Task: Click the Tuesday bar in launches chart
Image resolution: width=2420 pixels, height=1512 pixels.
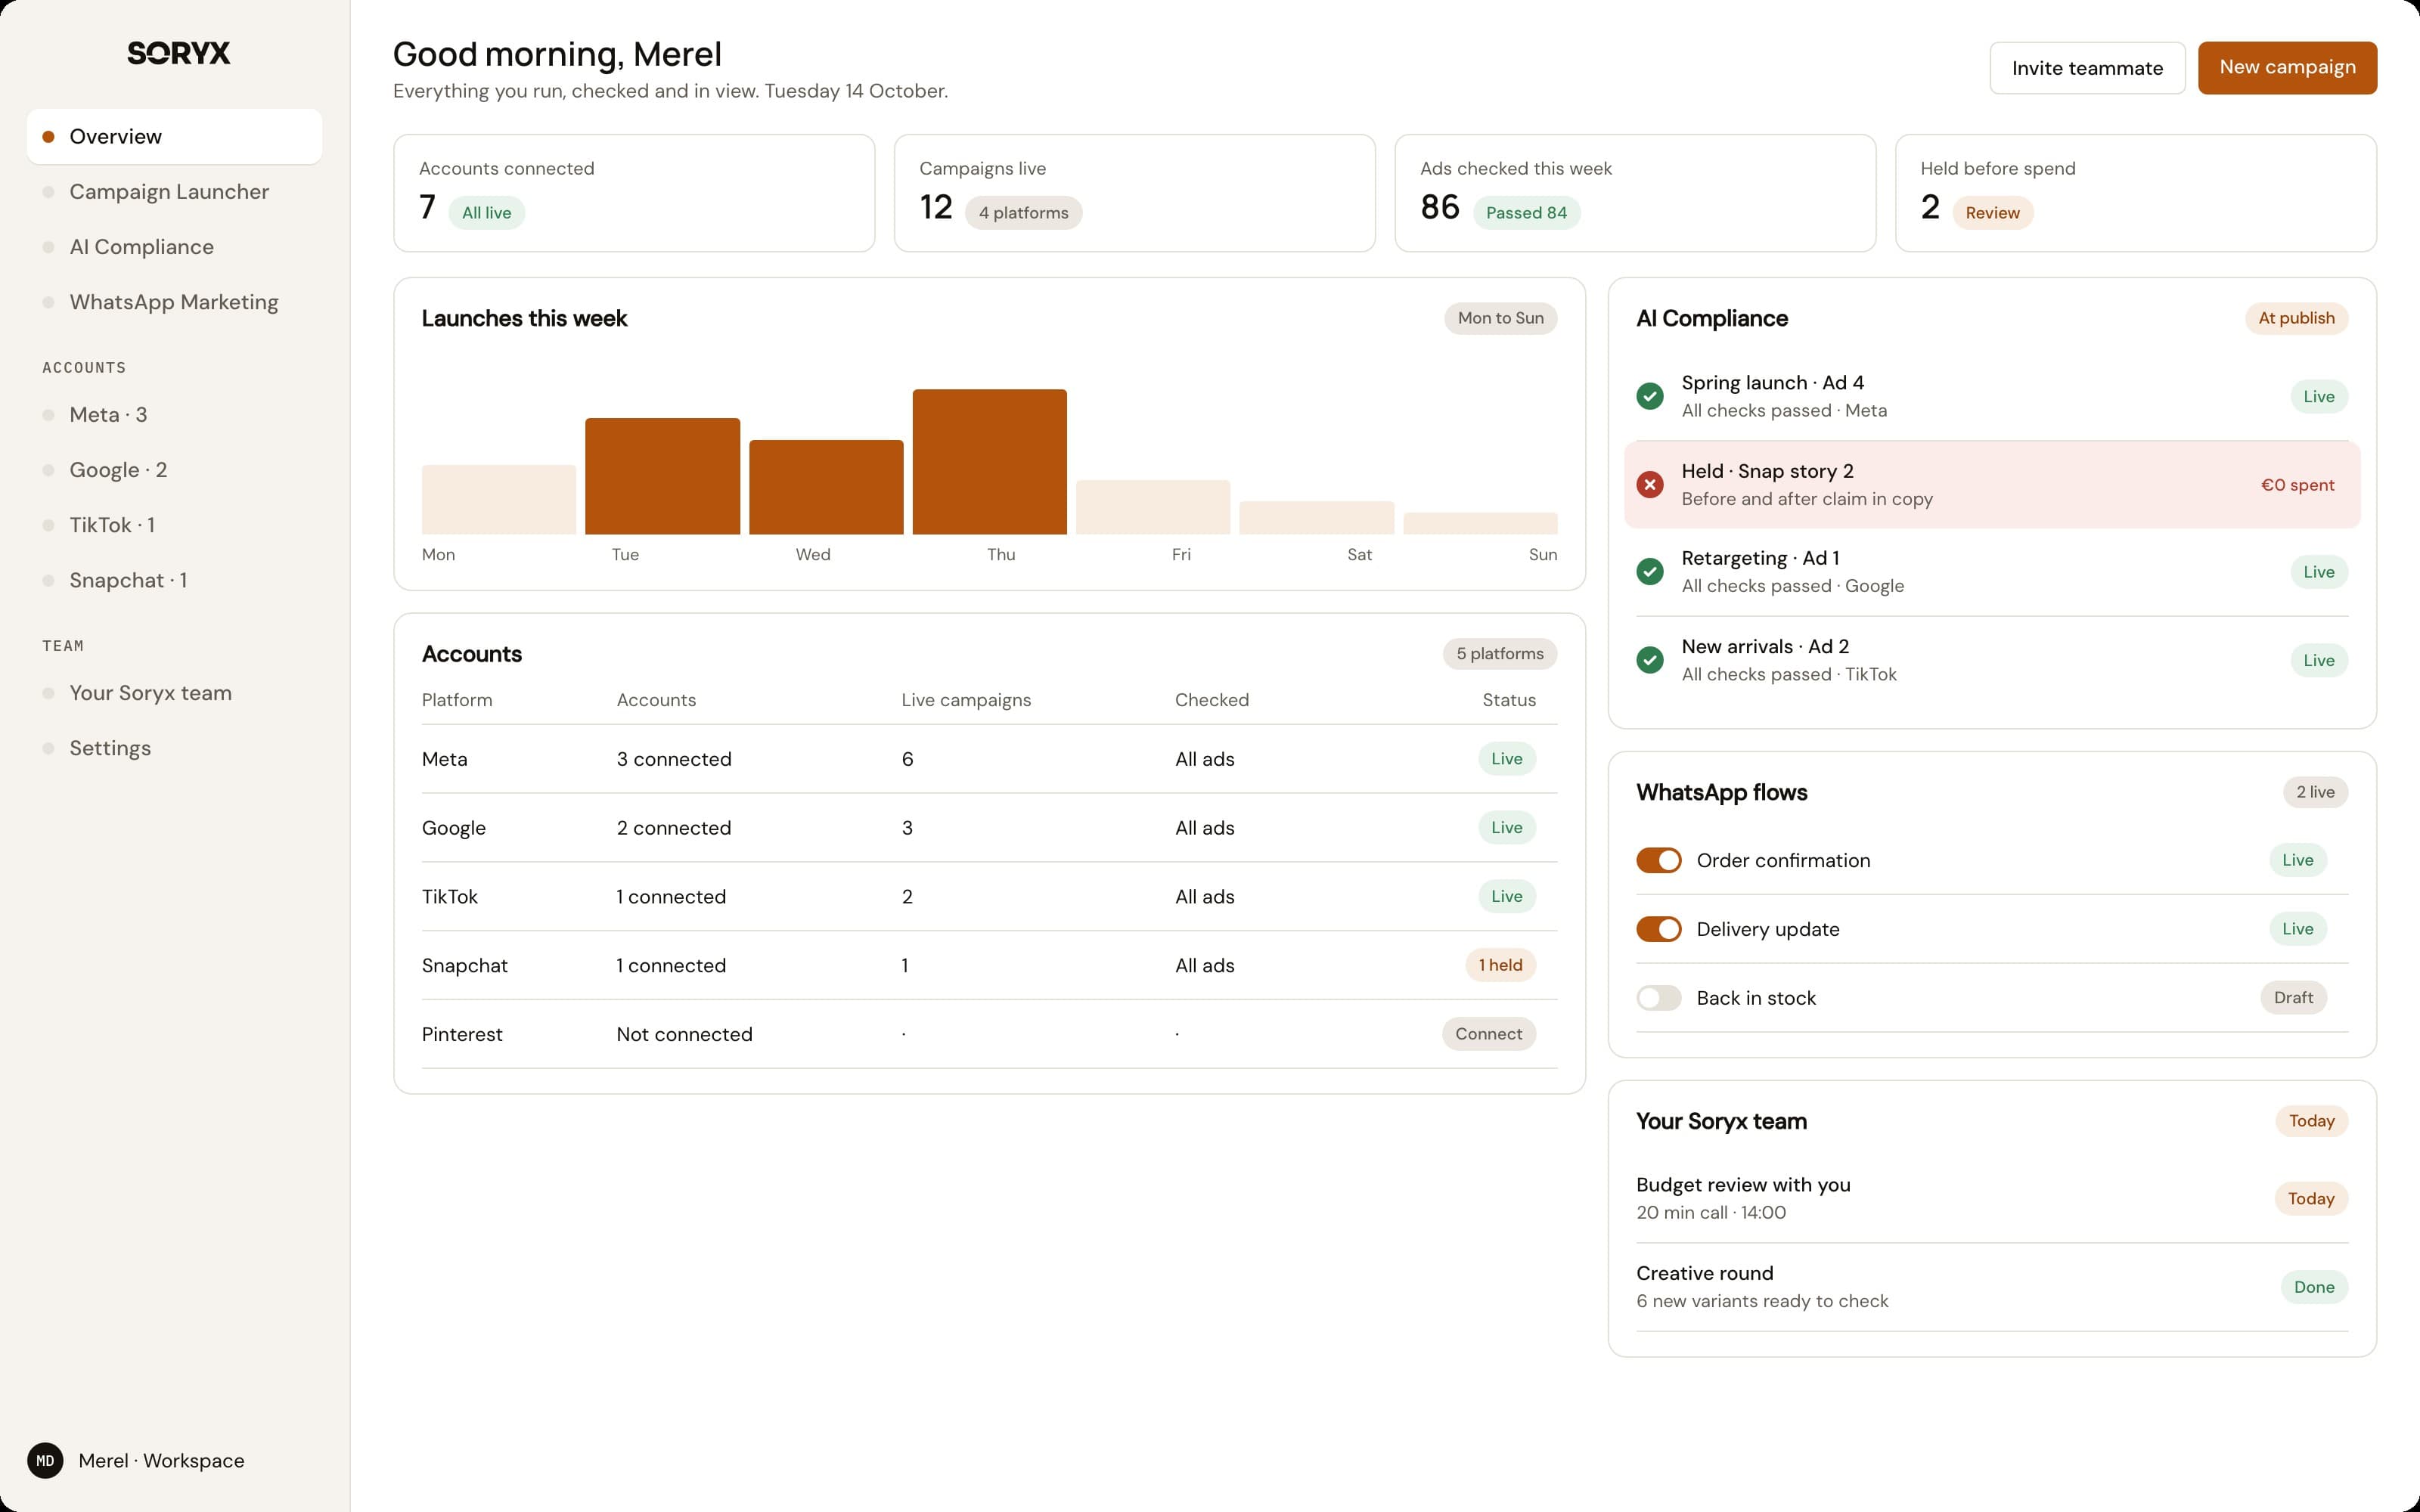Action: pyautogui.click(x=662, y=476)
